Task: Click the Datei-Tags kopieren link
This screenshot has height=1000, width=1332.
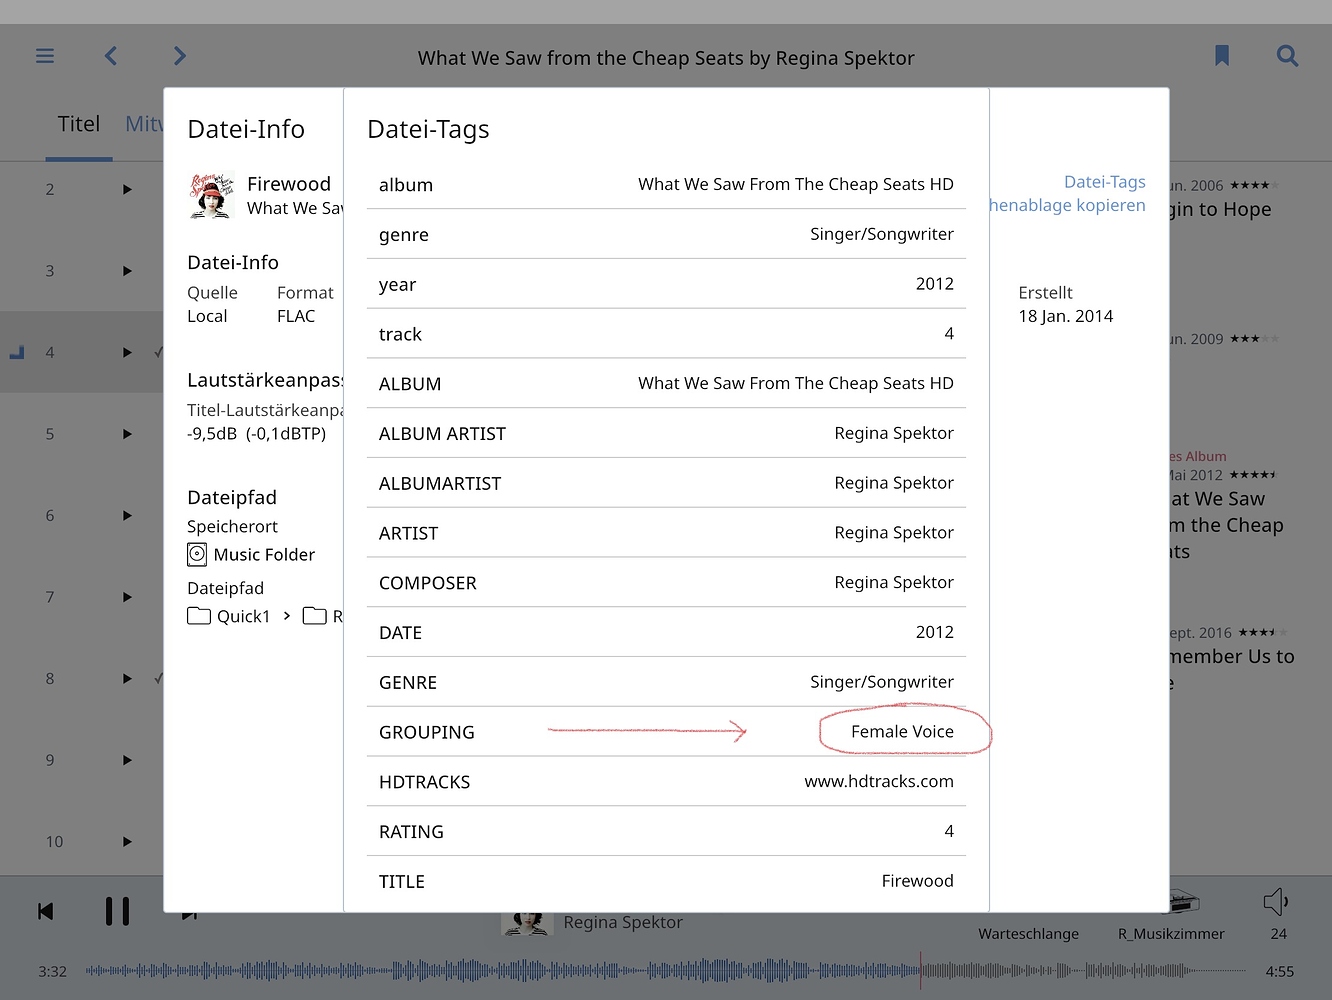Action: tap(1068, 193)
